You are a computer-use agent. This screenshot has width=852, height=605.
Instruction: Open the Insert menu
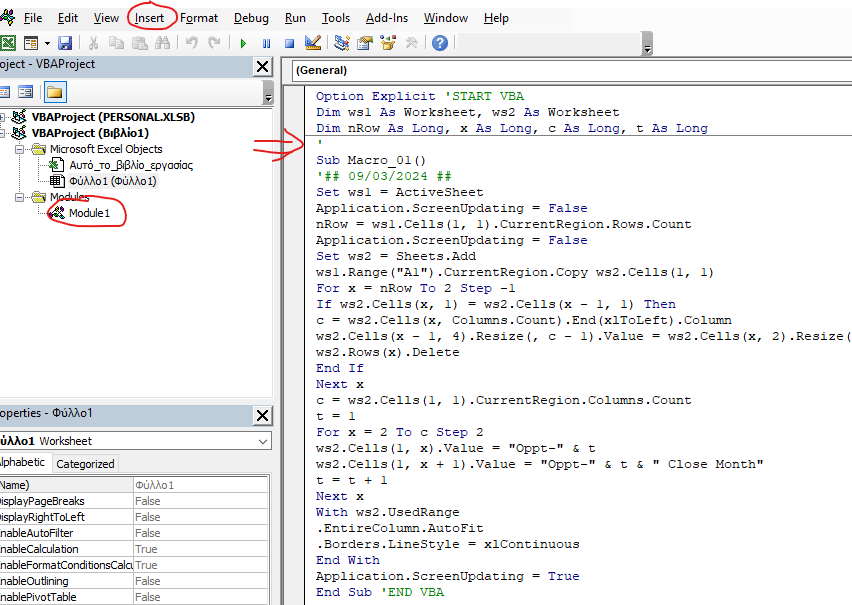[149, 18]
